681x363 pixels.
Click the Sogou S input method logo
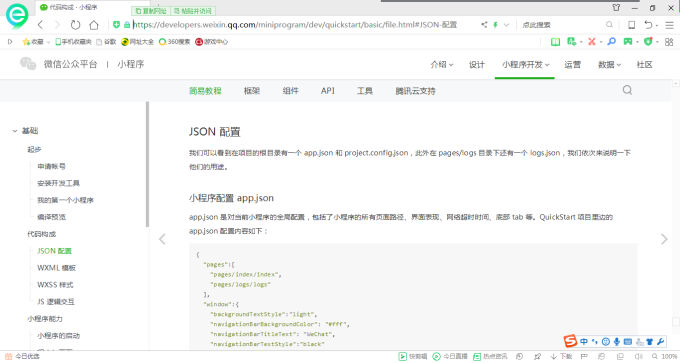[x=570, y=341]
